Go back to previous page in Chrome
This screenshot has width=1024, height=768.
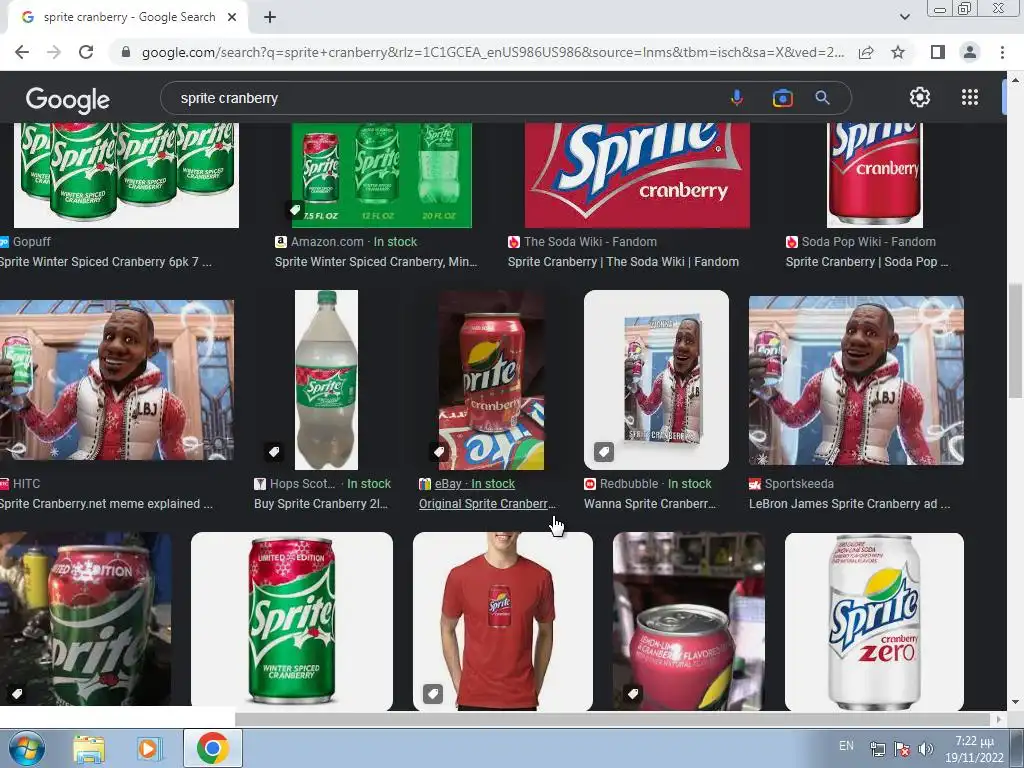(x=22, y=52)
